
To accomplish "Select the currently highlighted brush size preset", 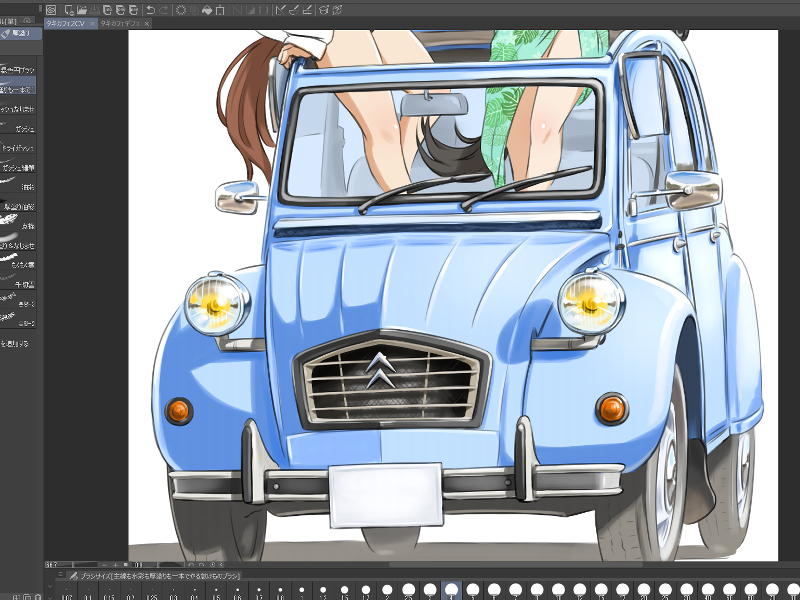I will click(451, 591).
